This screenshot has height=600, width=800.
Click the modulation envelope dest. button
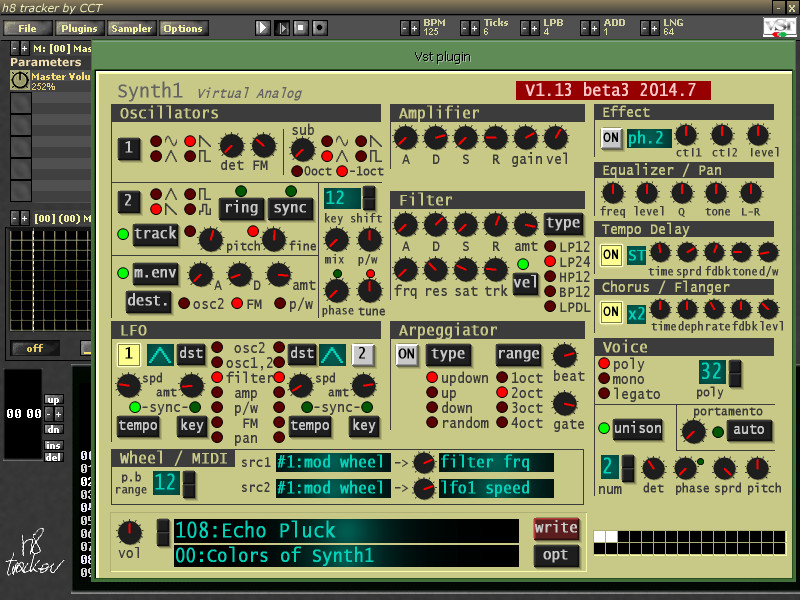148,301
